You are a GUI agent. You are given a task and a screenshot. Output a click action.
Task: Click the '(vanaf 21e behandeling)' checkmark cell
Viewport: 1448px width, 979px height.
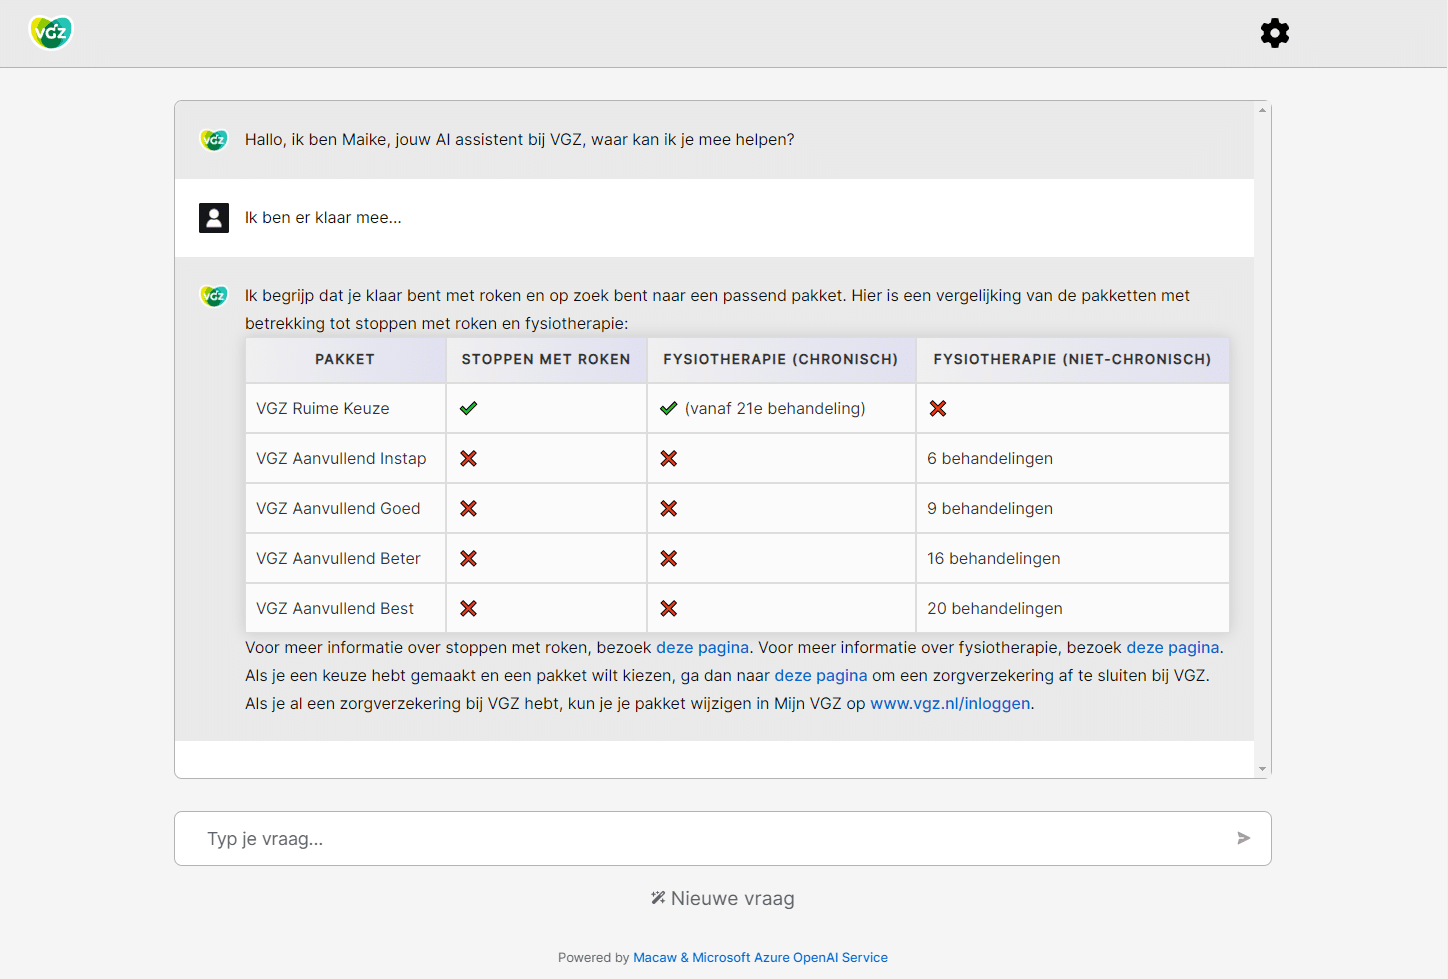pyautogui.click(x=781, y=408)
